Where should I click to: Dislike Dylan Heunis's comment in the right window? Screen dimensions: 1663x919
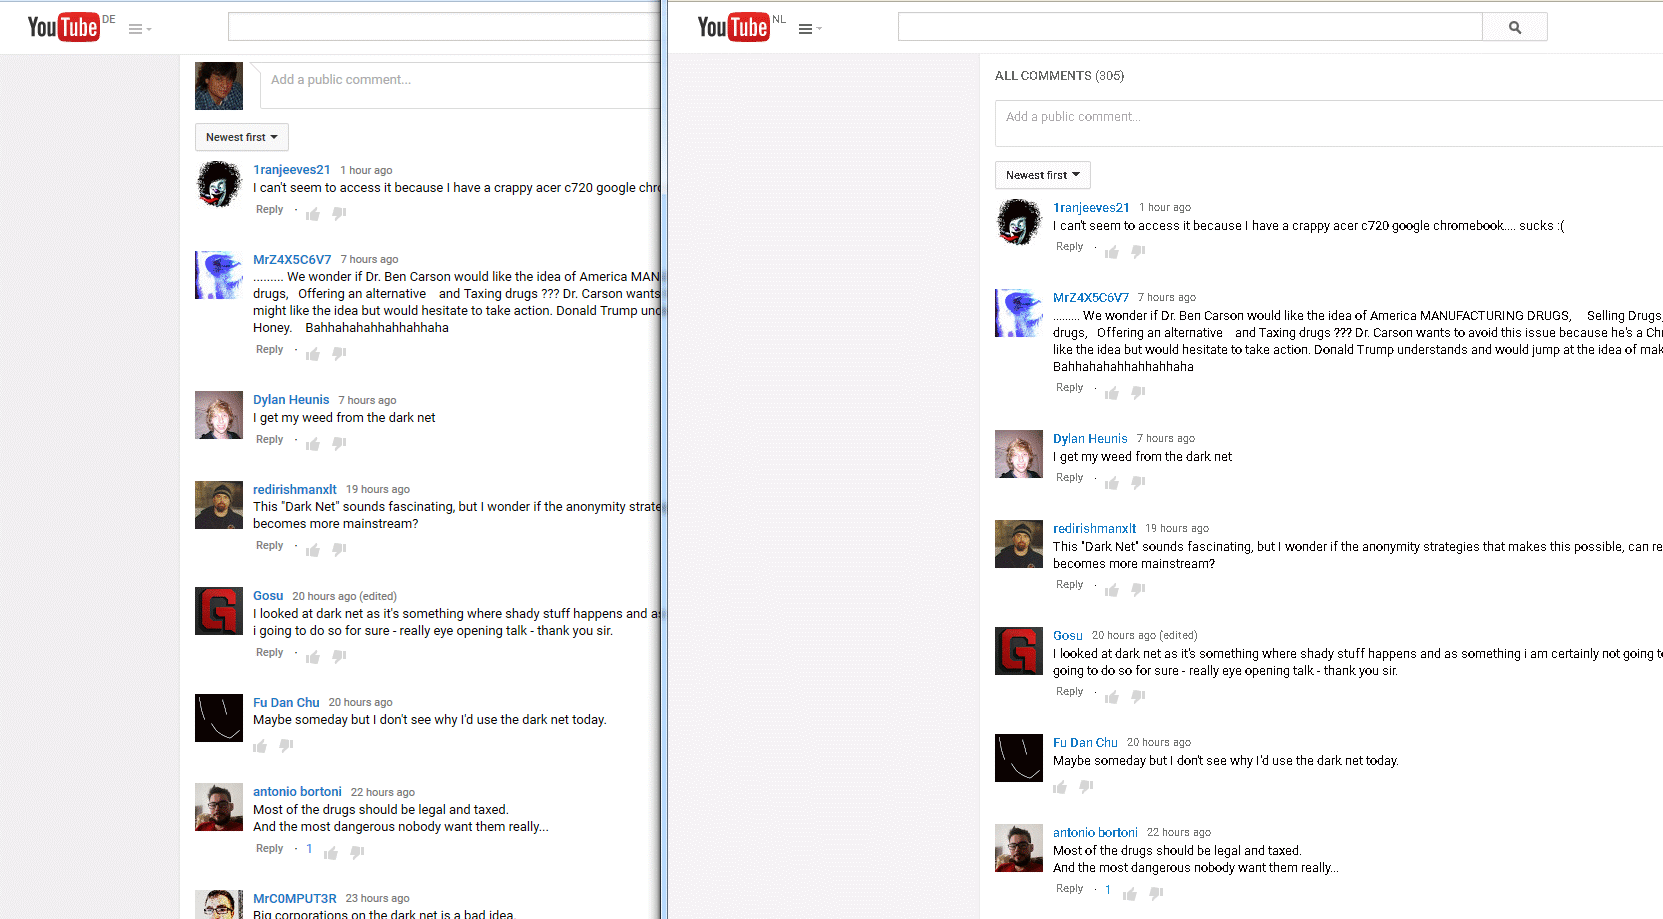(1138, 482)
